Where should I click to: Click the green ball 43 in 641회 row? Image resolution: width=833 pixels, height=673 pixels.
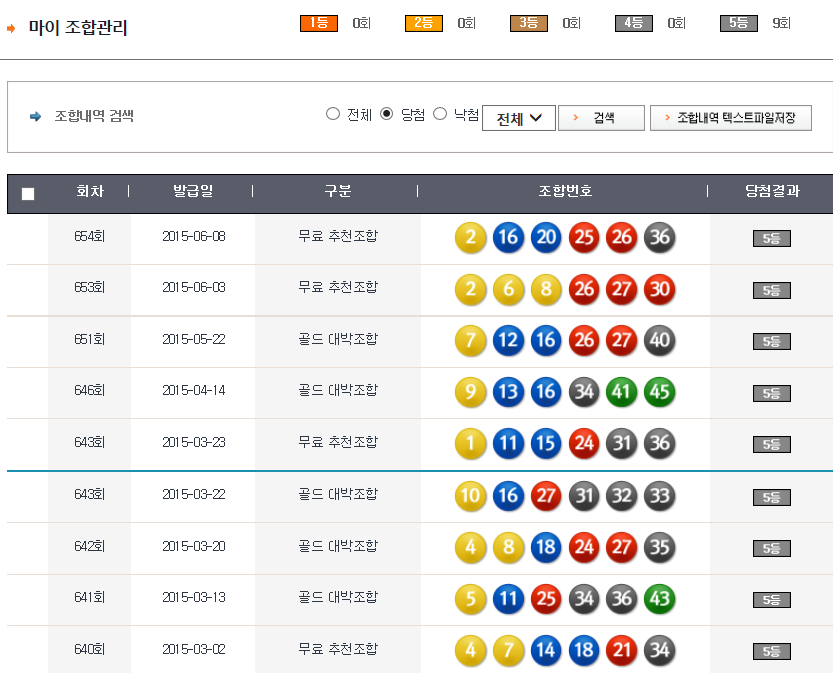point(659,599)
